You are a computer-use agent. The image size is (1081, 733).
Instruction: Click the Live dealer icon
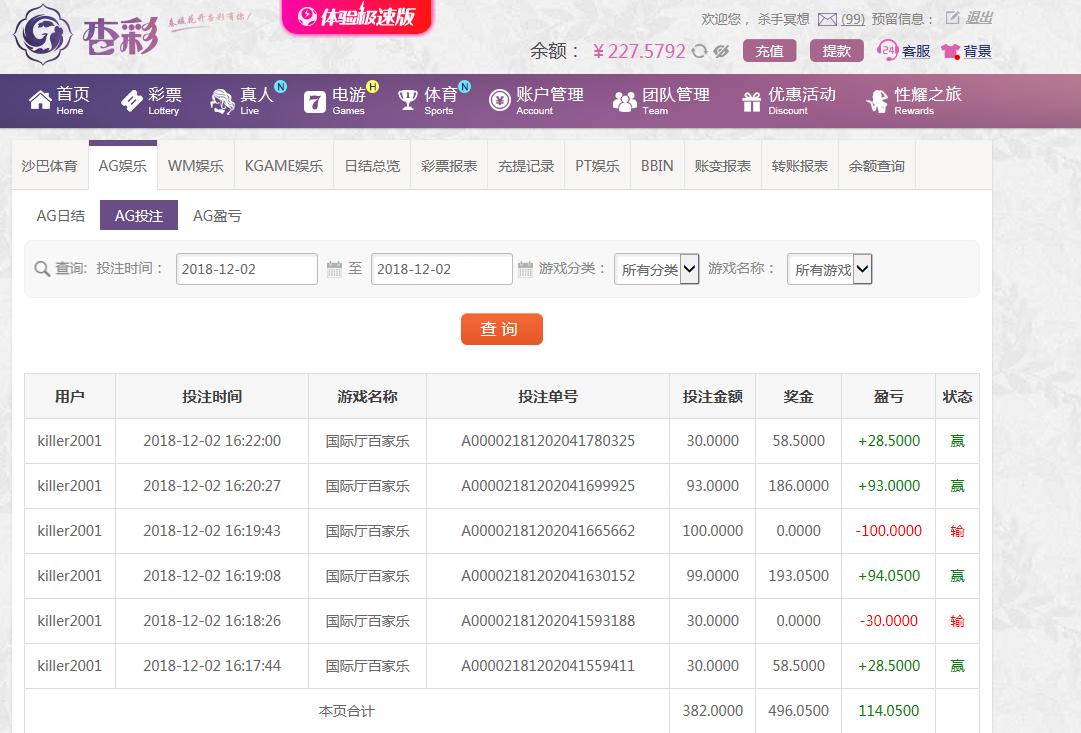click(x=222, y=101)
